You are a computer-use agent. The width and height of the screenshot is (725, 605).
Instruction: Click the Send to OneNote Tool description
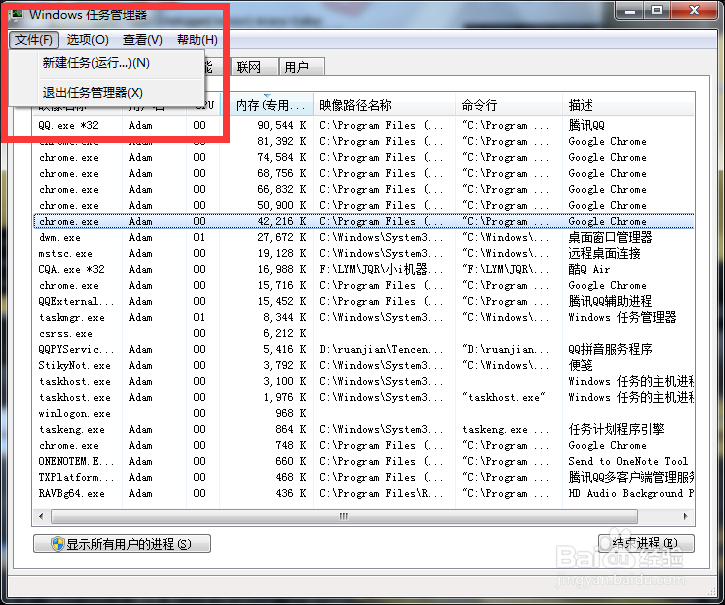tap(628, 462)
